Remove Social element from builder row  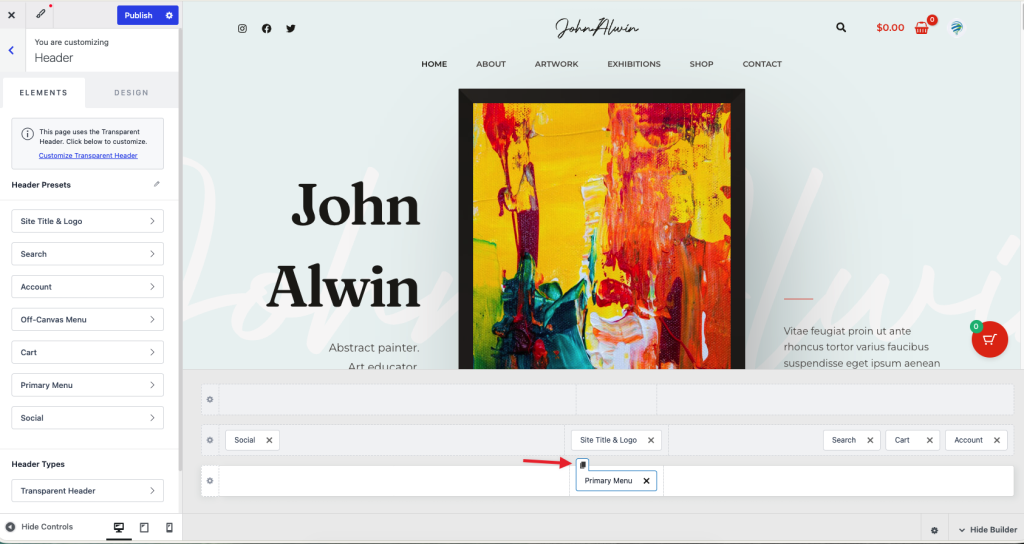[x=269, y=440]
